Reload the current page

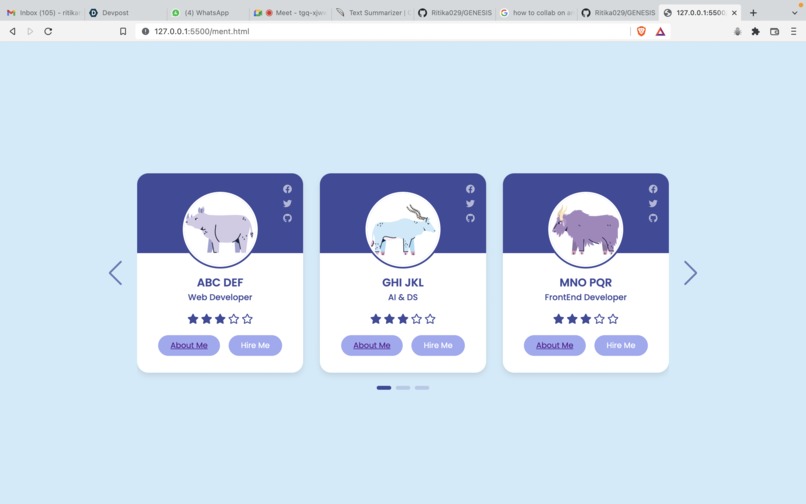click(48, 31)
